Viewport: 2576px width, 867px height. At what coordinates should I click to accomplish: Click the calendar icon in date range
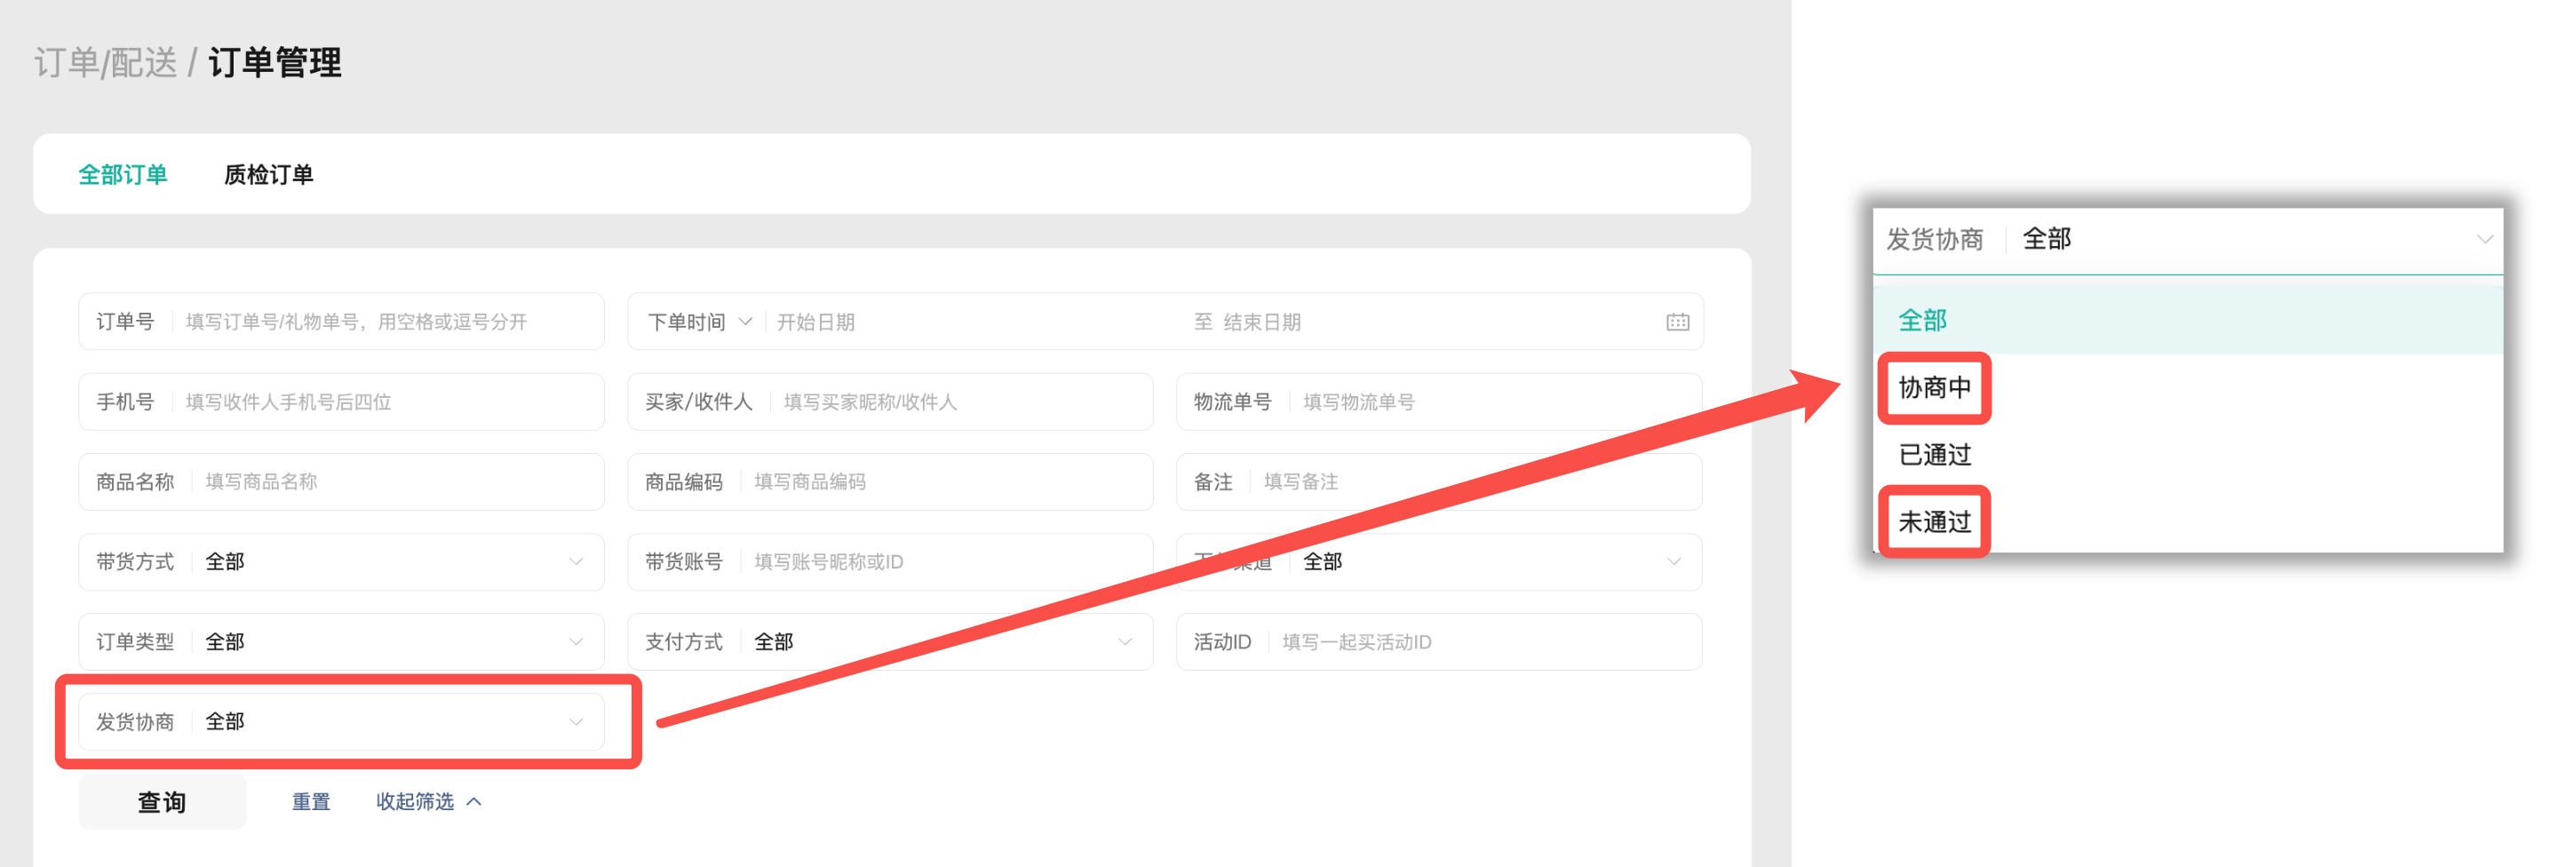tap(1677, 322)
